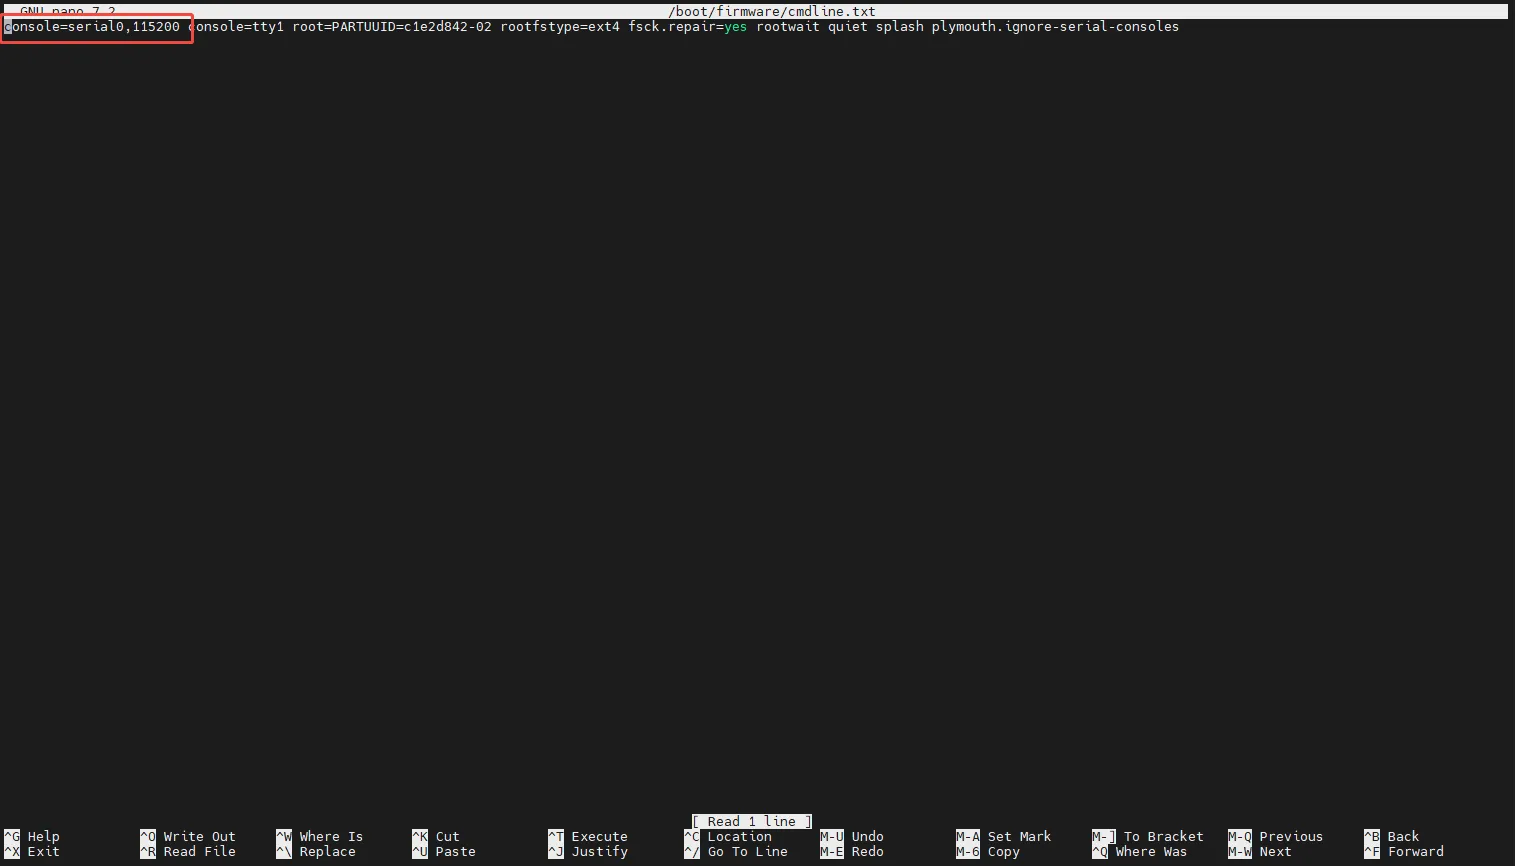
Task: Click the highlighted console=serial0,115200 text
Action: click(96, 27)
